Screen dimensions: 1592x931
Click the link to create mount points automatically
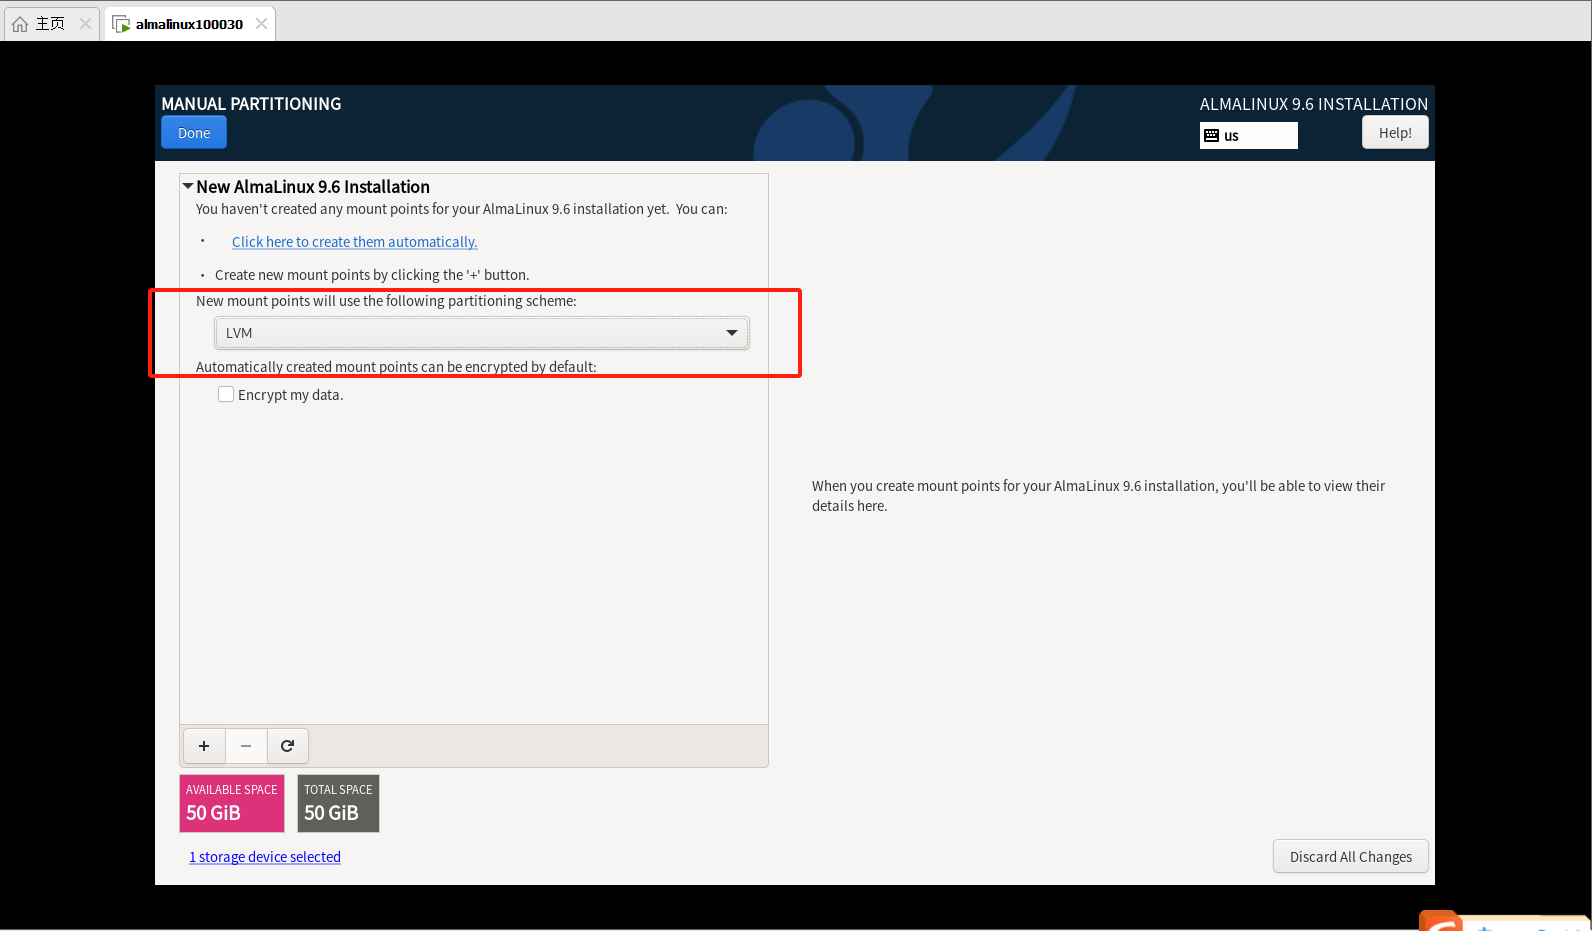point(355,242)
